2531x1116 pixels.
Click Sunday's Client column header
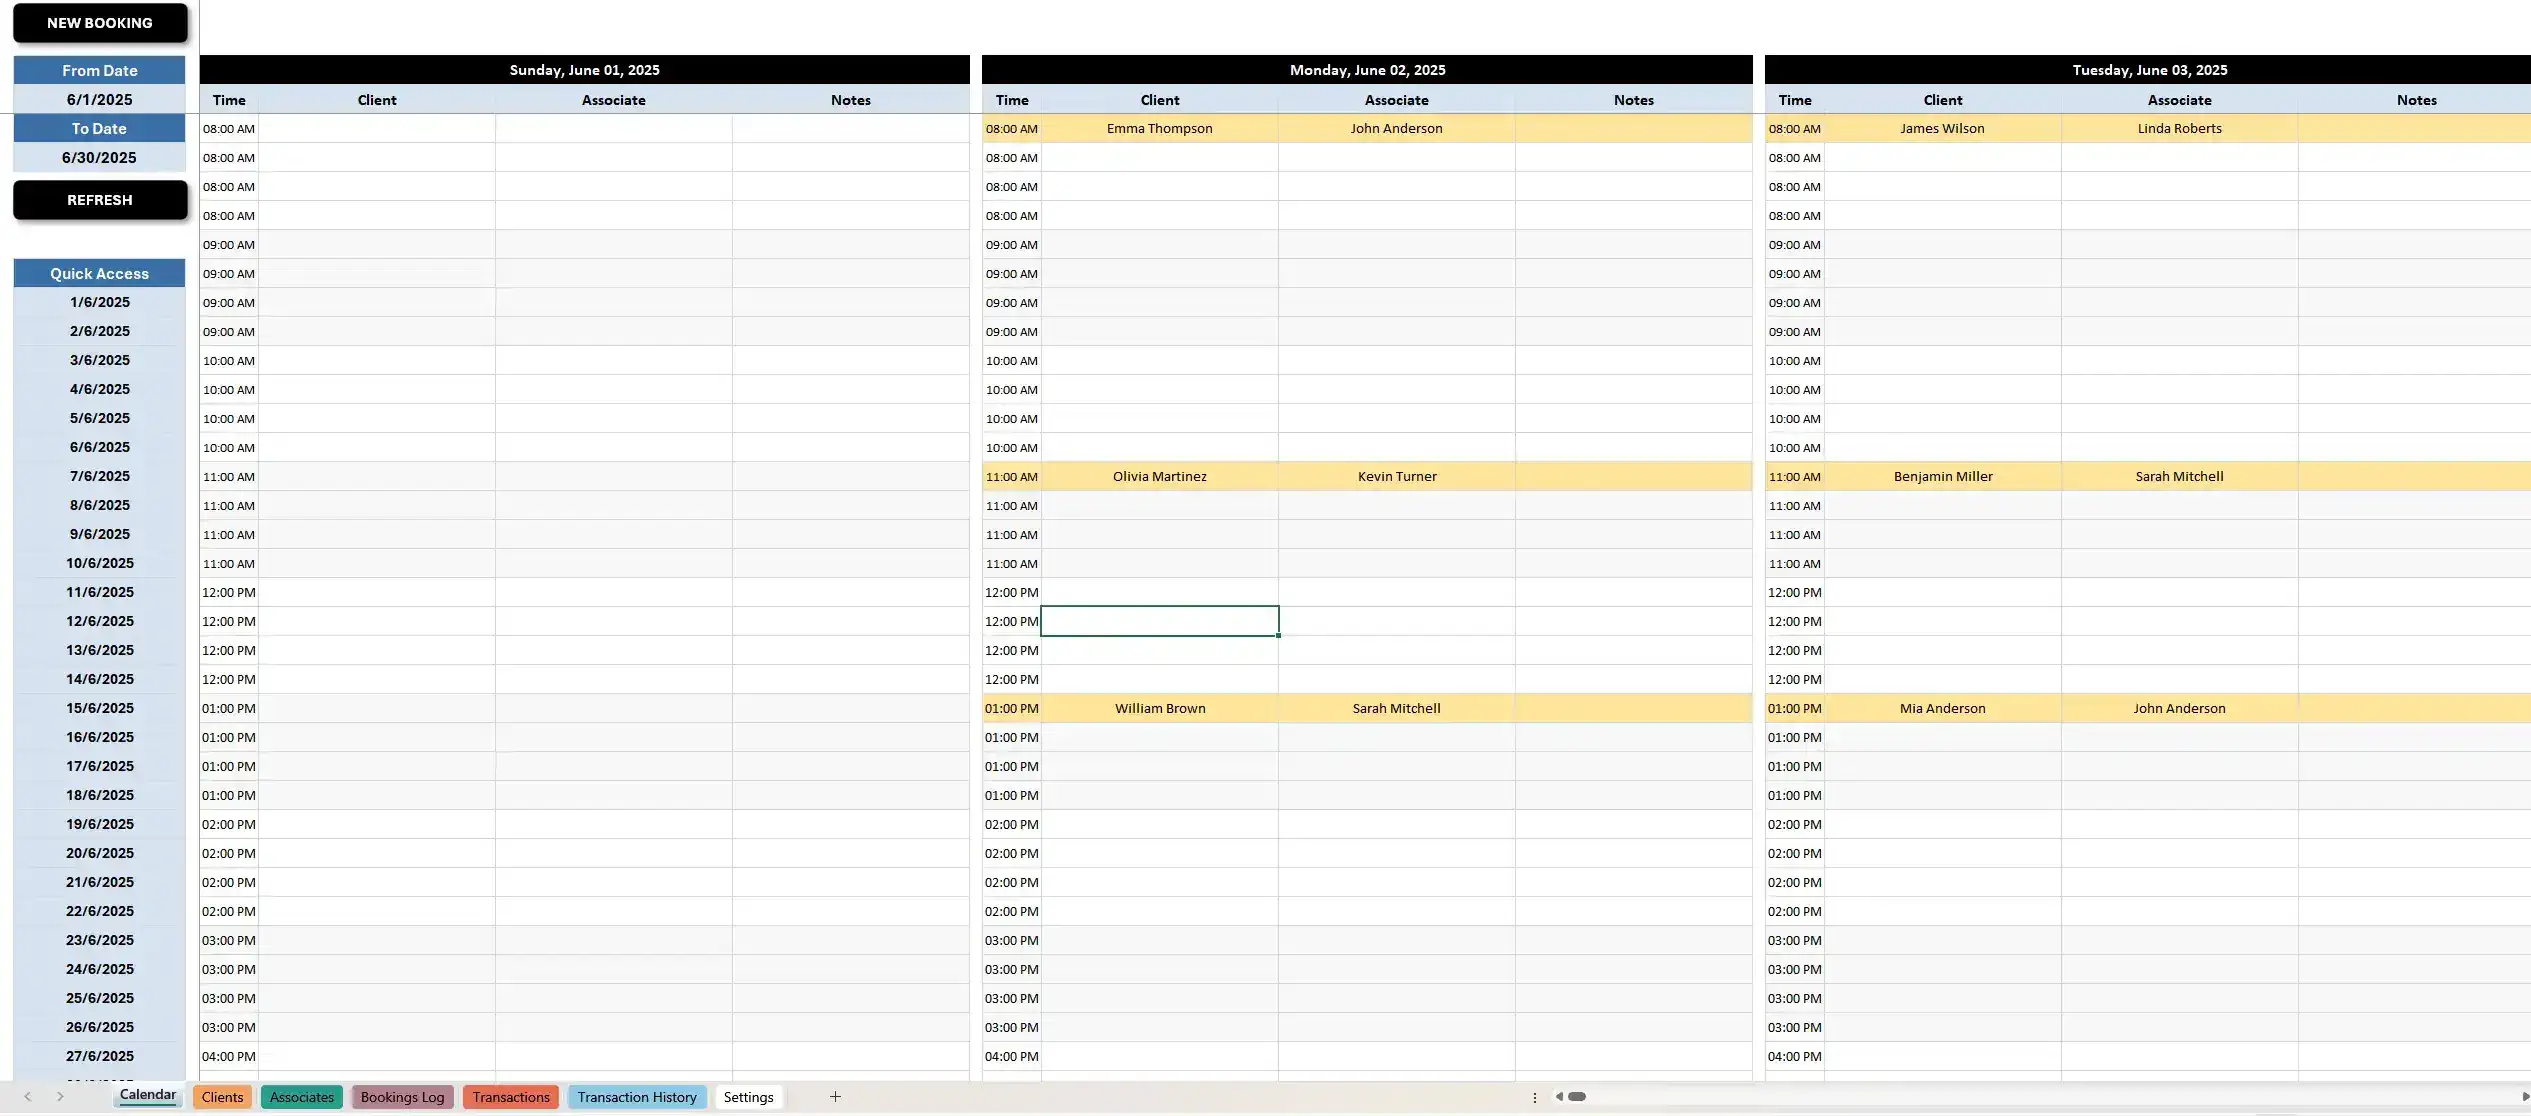click(x=377, y=100)
